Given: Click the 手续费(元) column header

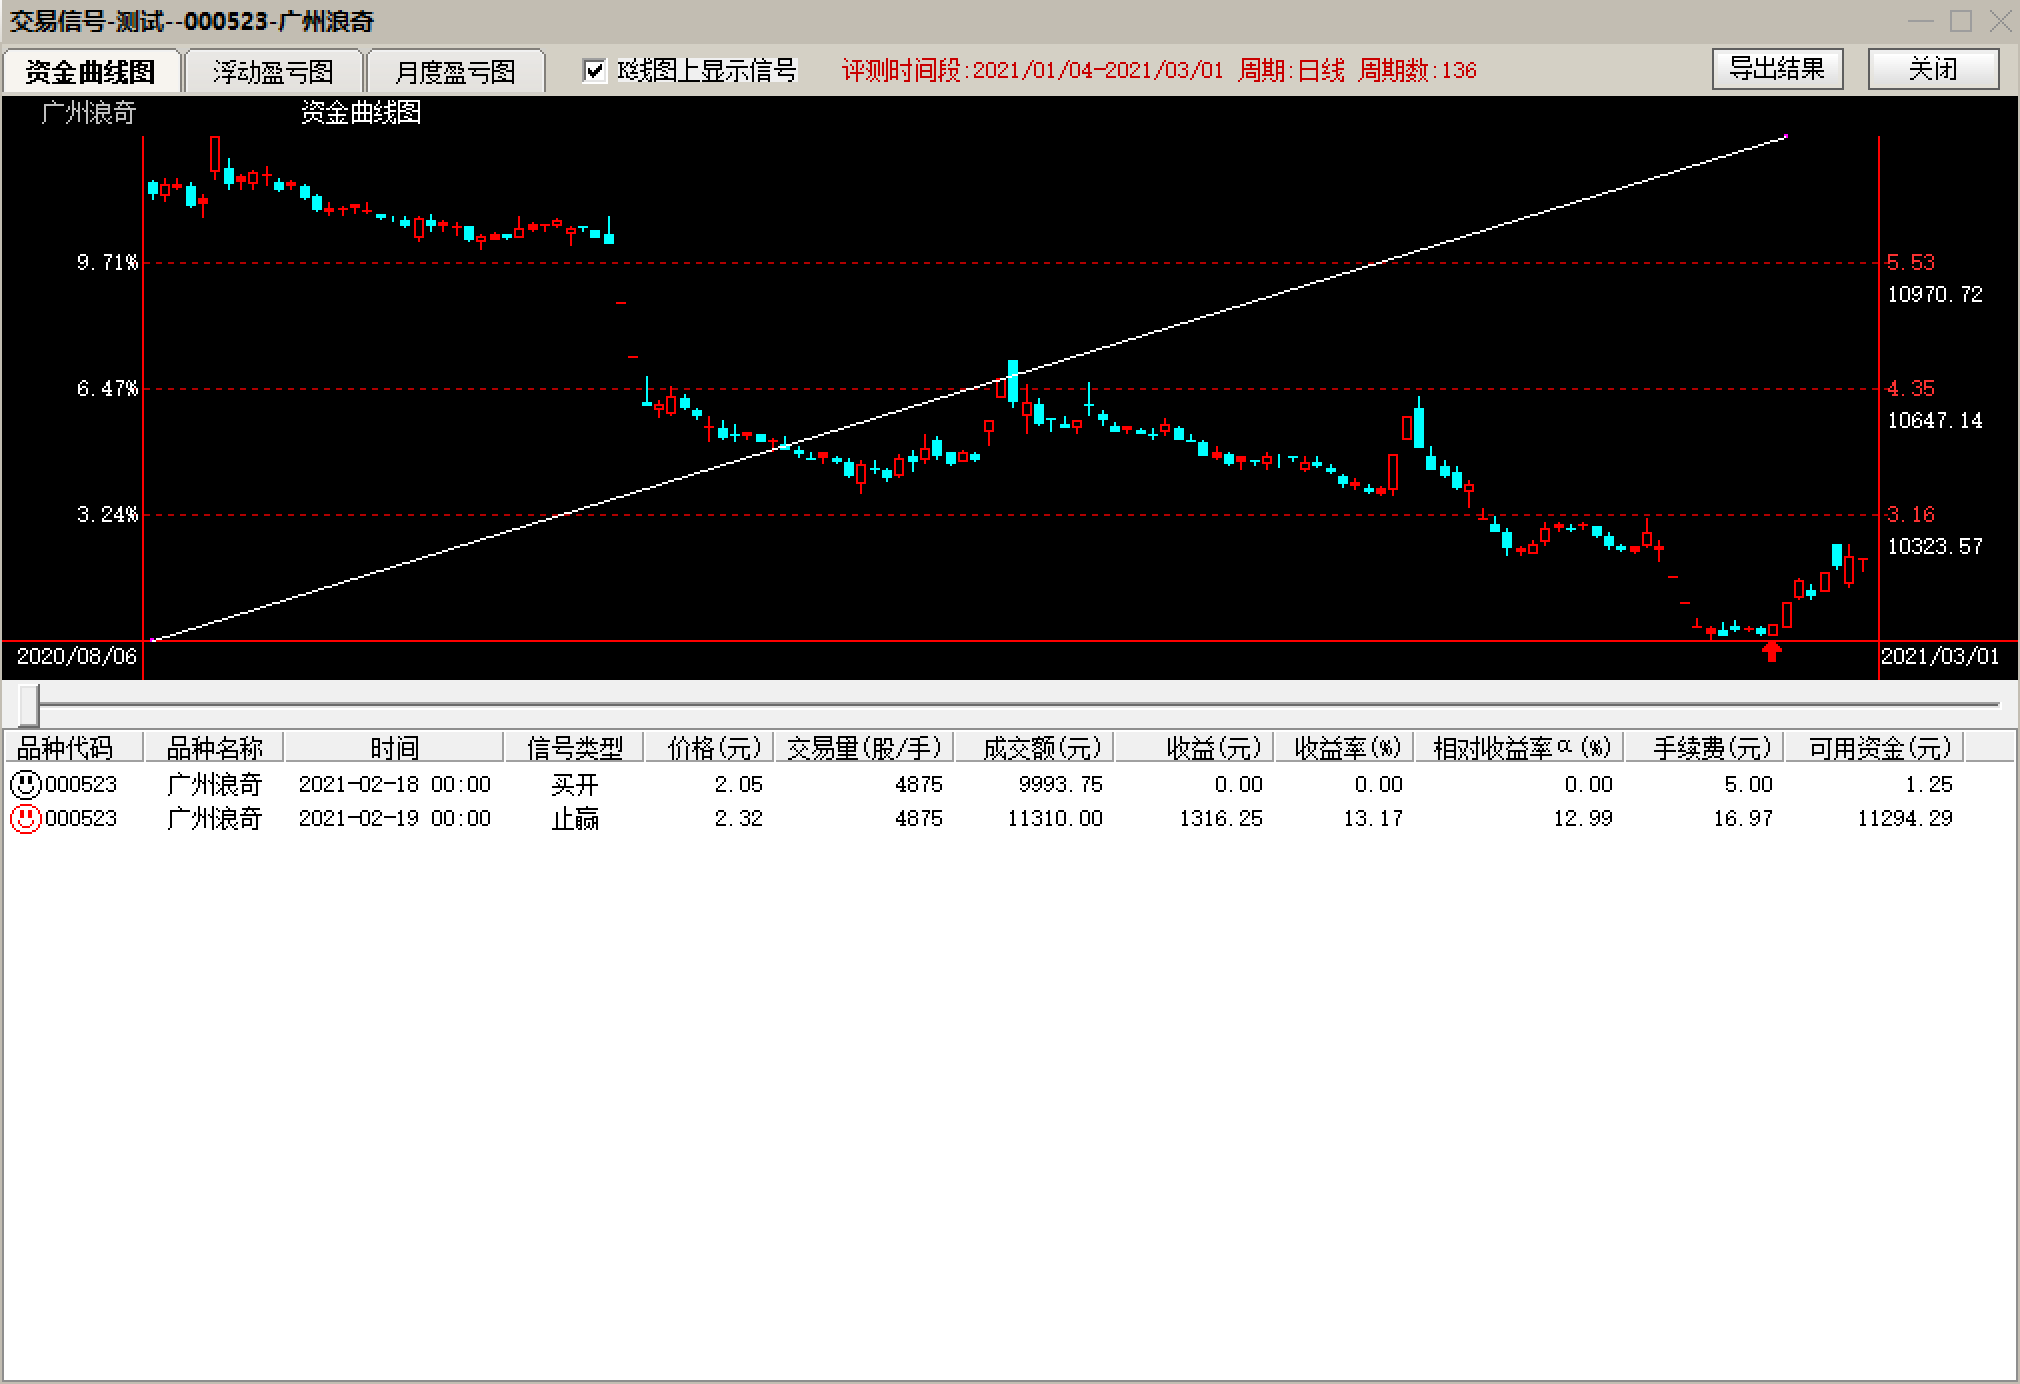Looking at the screenshot, I should click(x=1711, y=748).
